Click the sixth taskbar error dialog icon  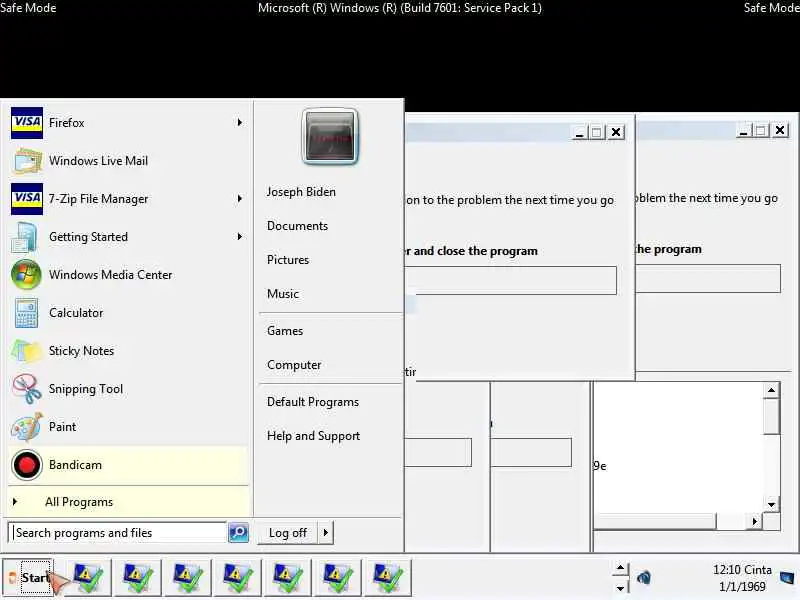[x=338, y=578]
